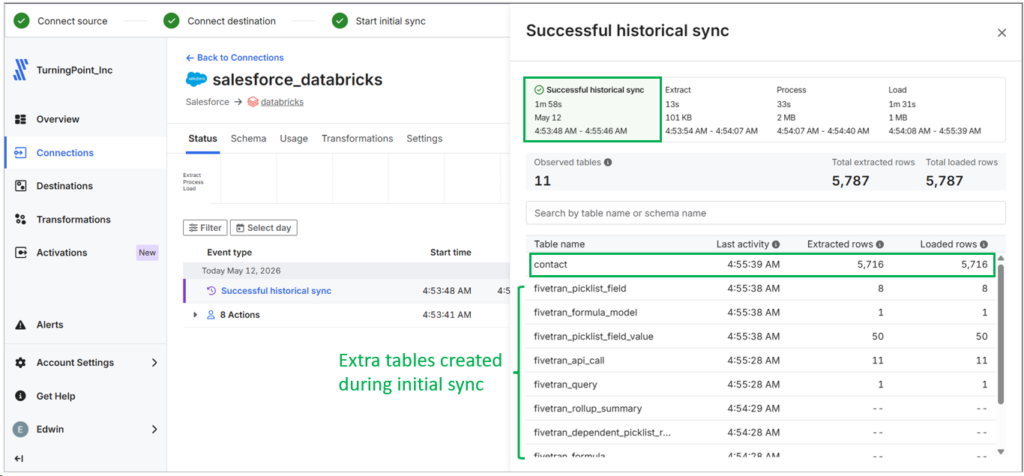Open the databricks destination link

coord(281,102)
